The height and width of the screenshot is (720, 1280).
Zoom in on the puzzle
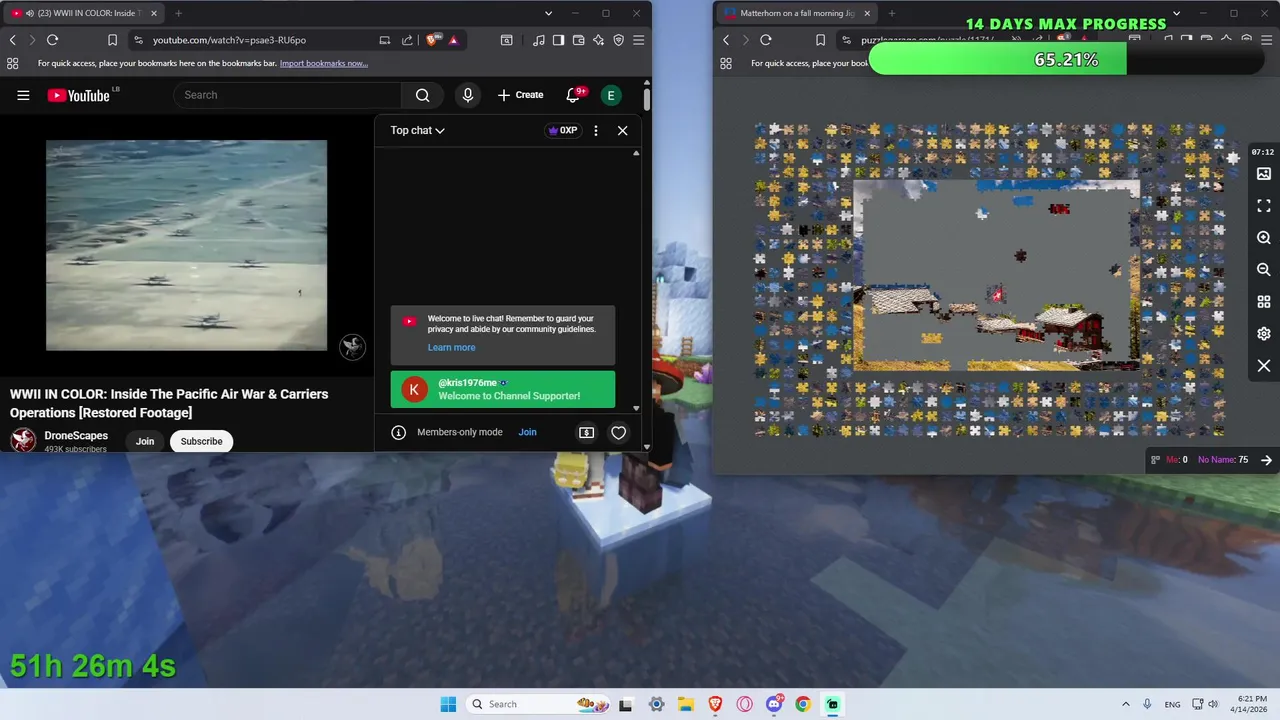pyautogui.click(x=1264, y=238)
